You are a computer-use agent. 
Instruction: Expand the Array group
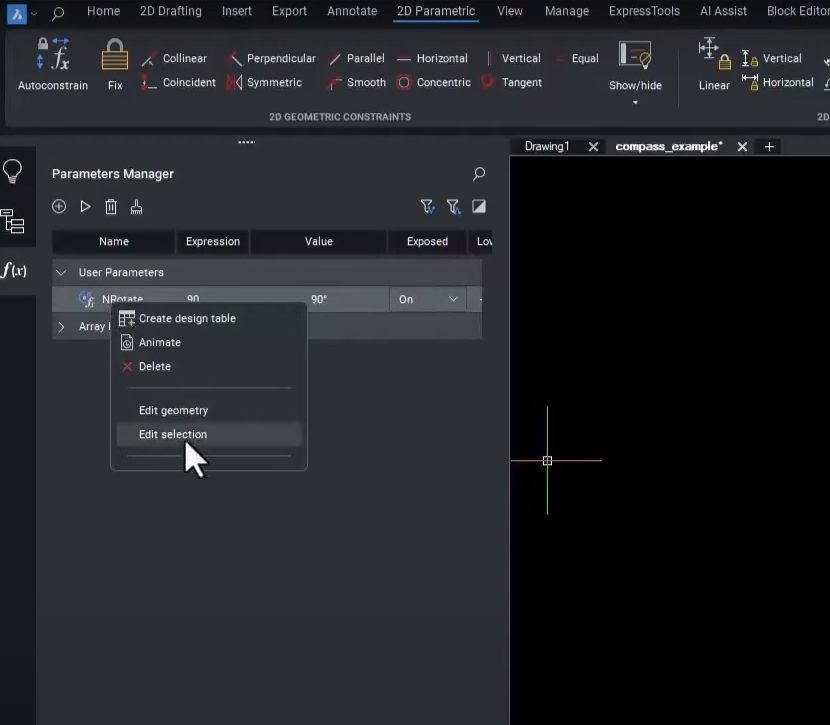click(61, 326)
